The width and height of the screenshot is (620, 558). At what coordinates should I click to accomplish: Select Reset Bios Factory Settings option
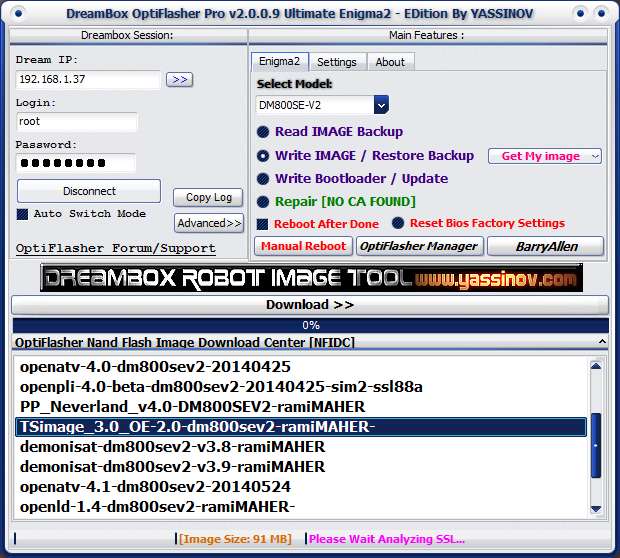(398, 223)
